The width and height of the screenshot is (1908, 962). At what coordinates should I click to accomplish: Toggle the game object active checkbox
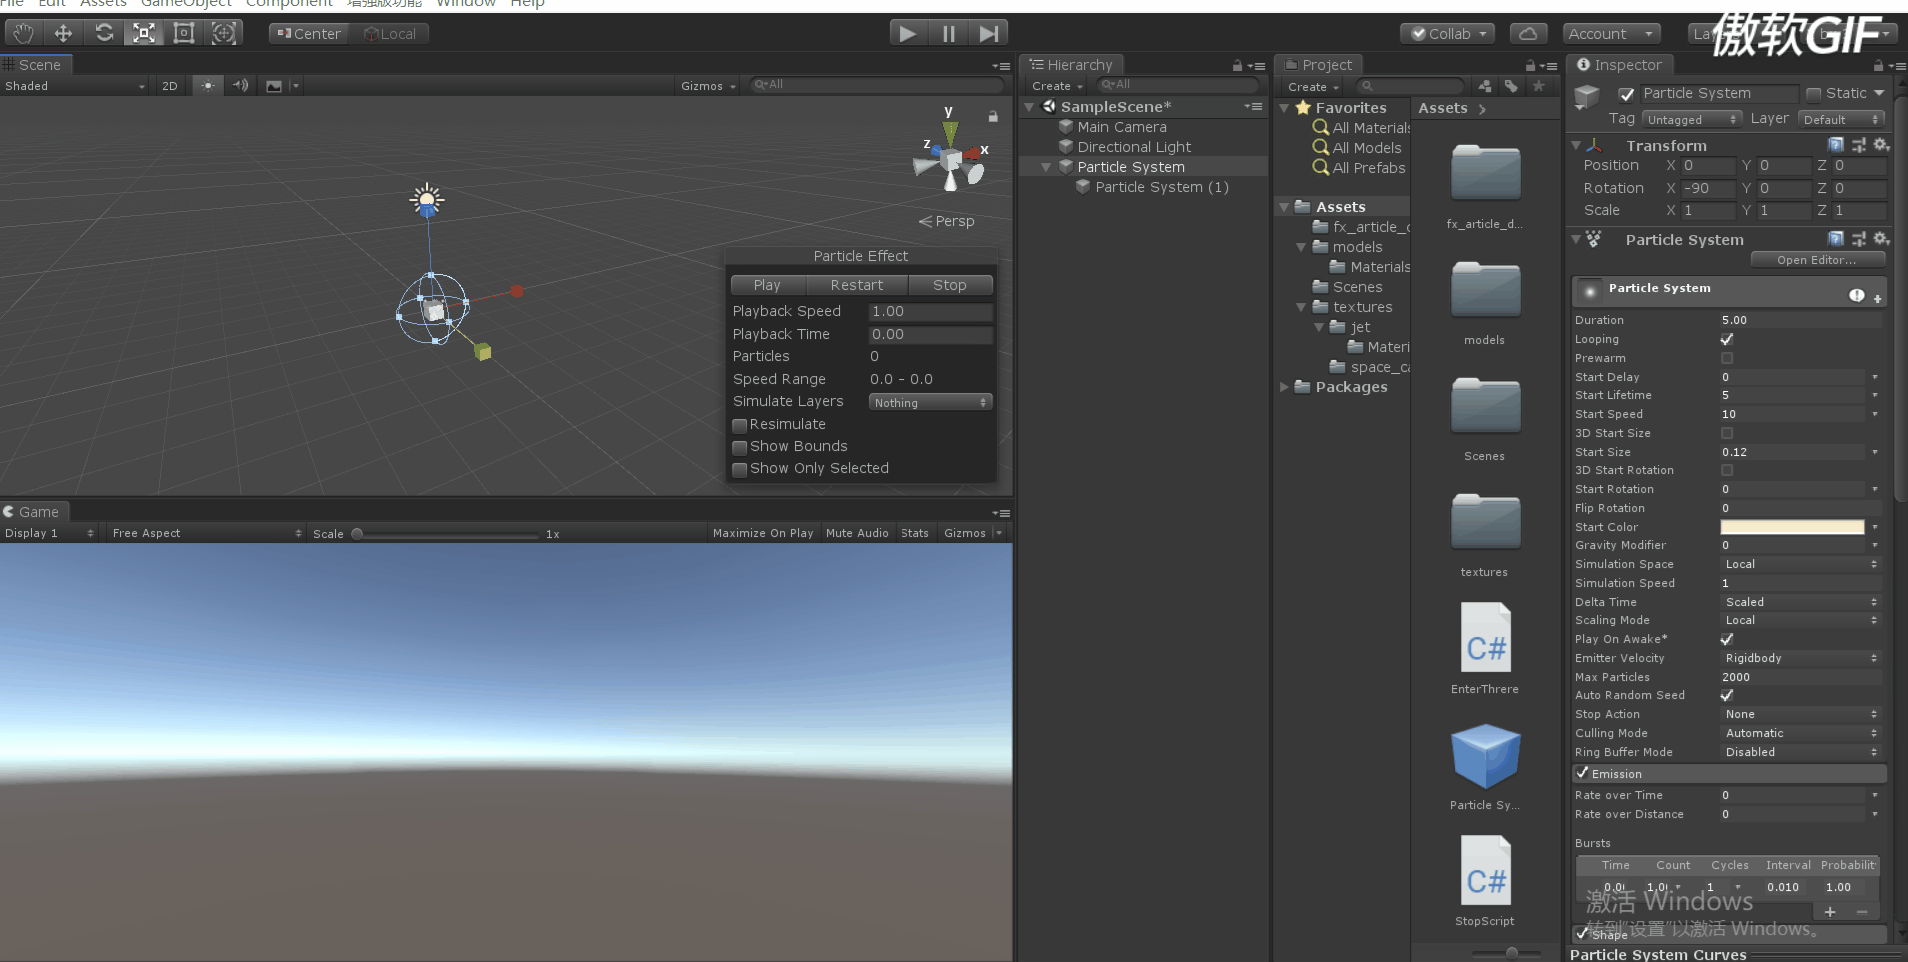(1626, 94)
